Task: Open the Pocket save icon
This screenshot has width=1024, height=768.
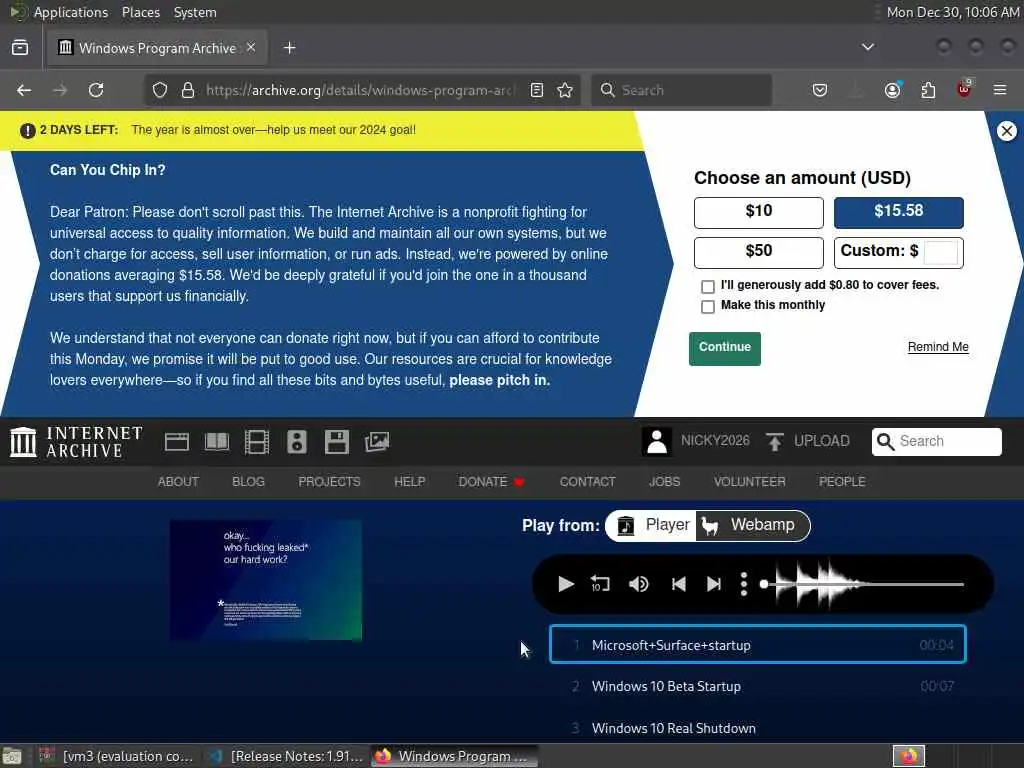Action: pos(820,90)
